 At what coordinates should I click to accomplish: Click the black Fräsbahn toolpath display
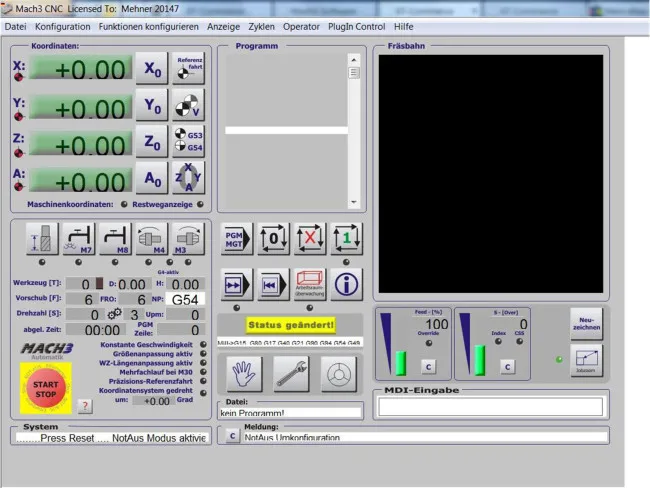(x=491, y=174)
